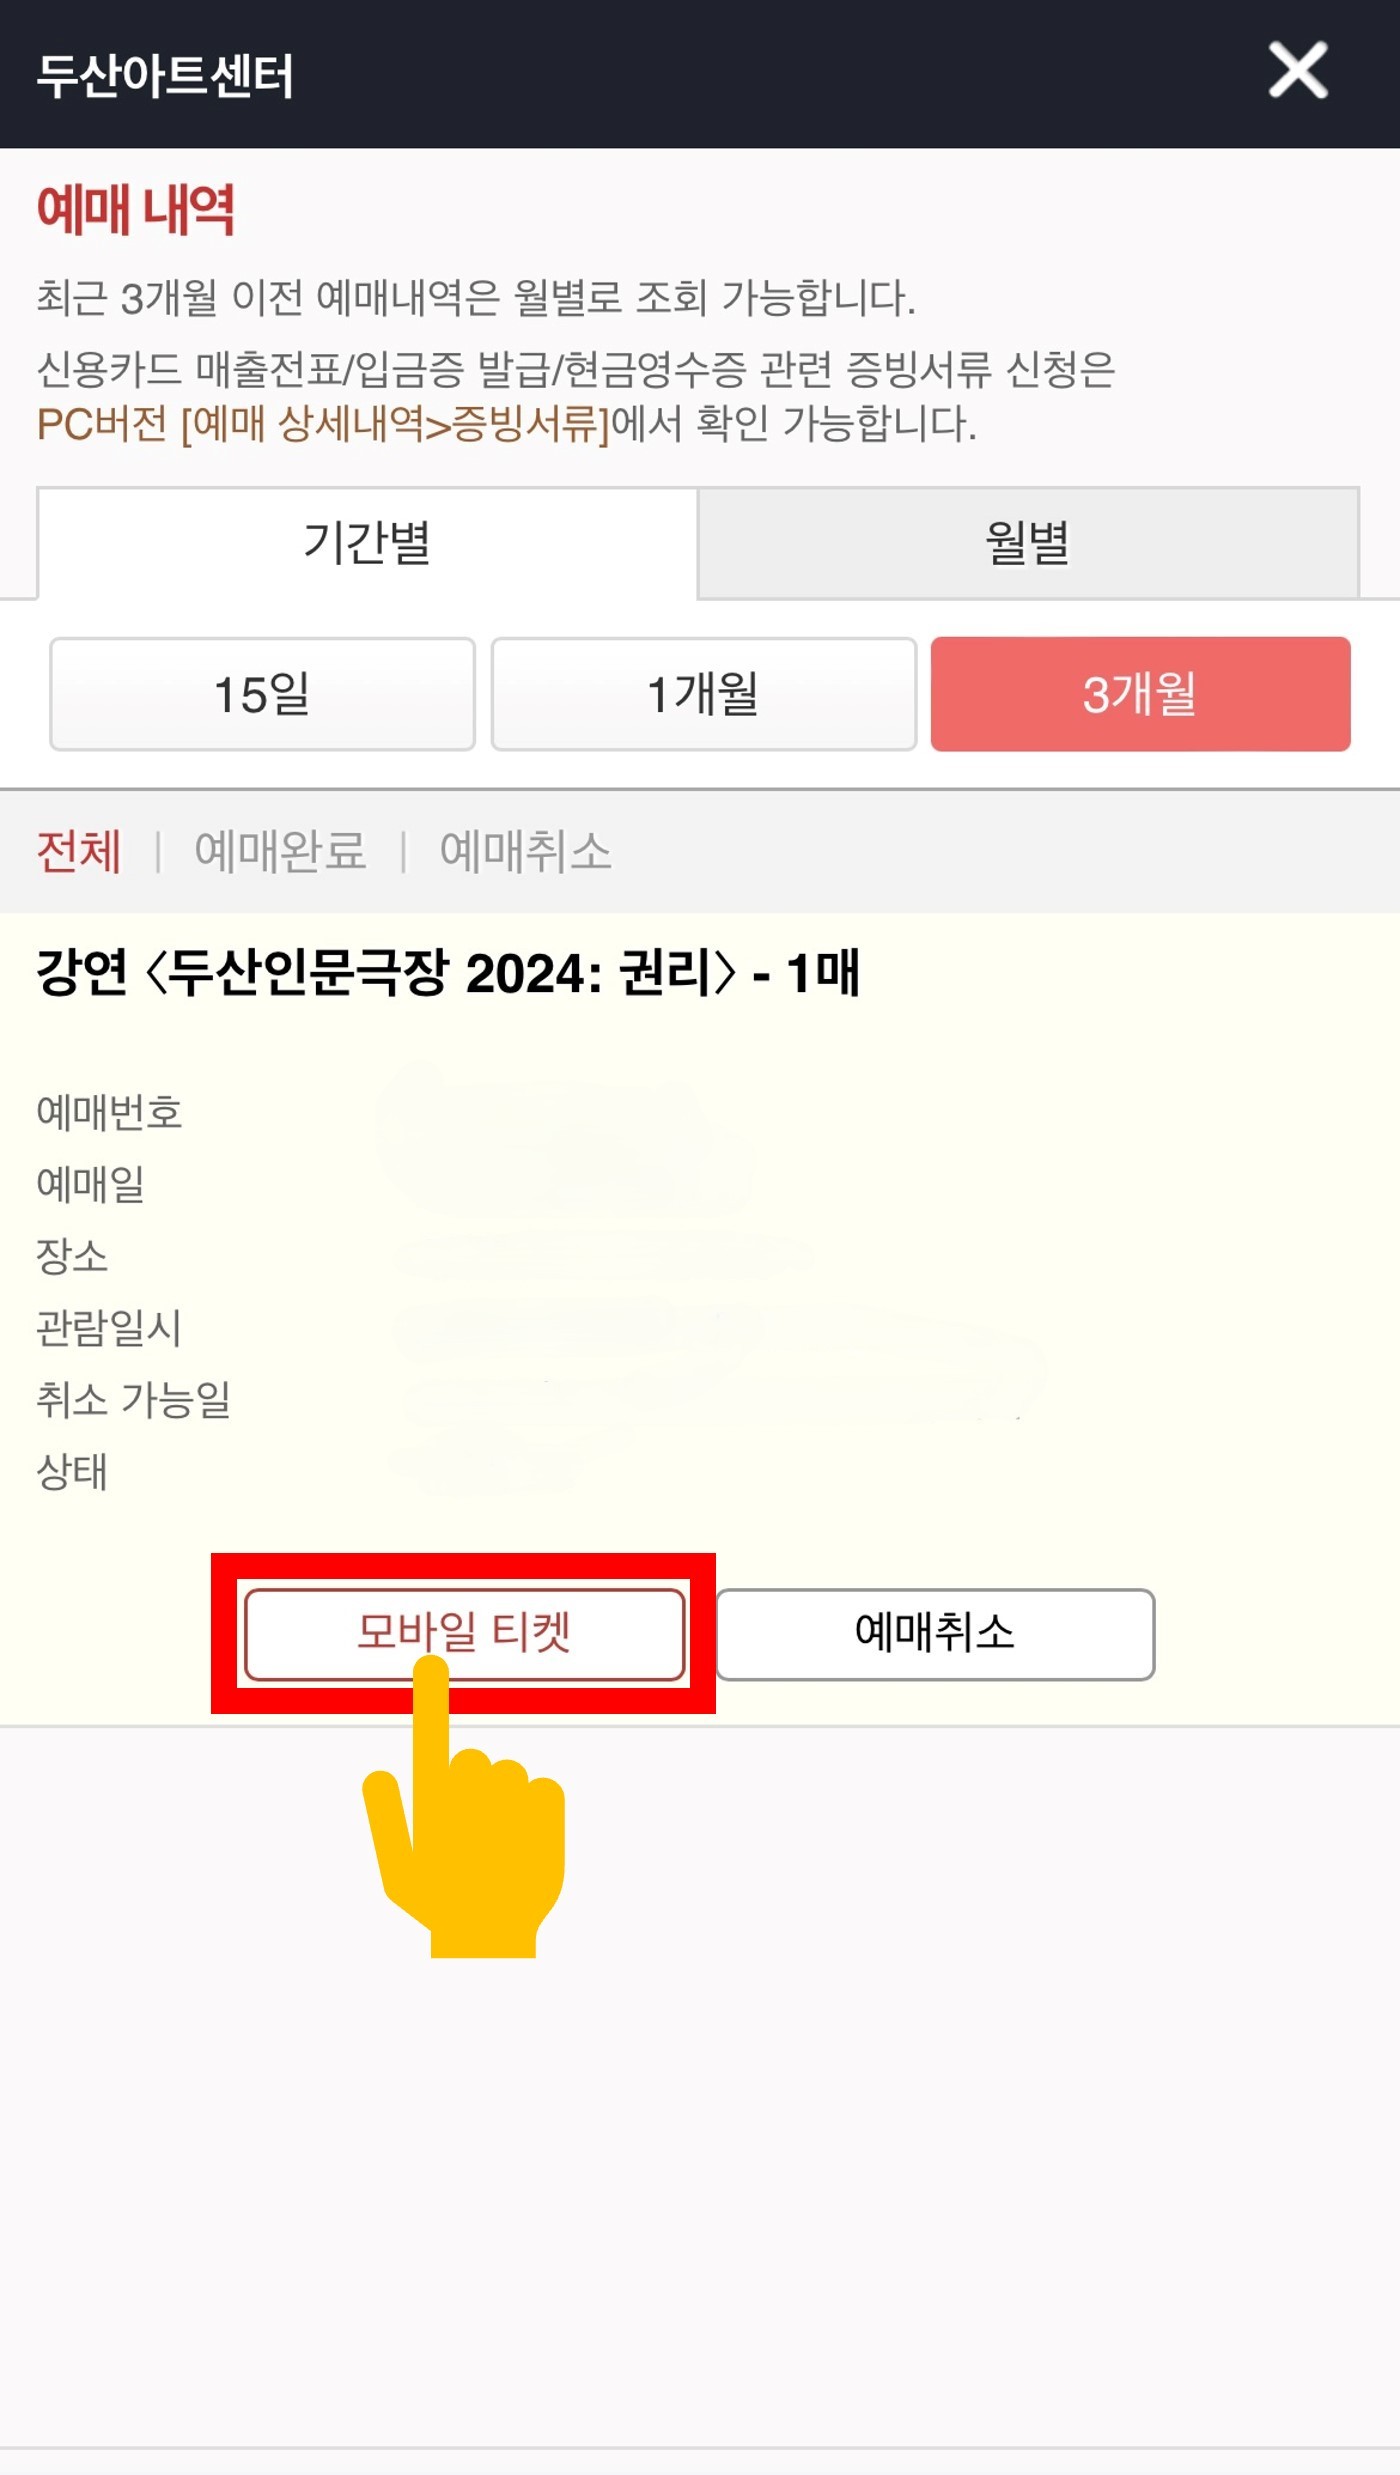This screenshot has height=2475, width=1400.
Task: Switch to the 월별 tab
Action: click(x=1027, y=543)
